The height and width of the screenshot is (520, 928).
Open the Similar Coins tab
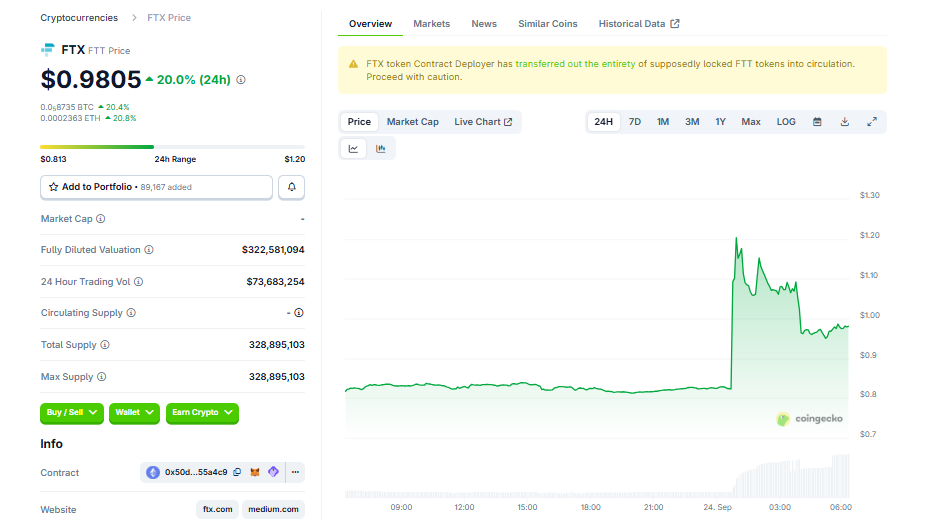(x=547, y=24)
